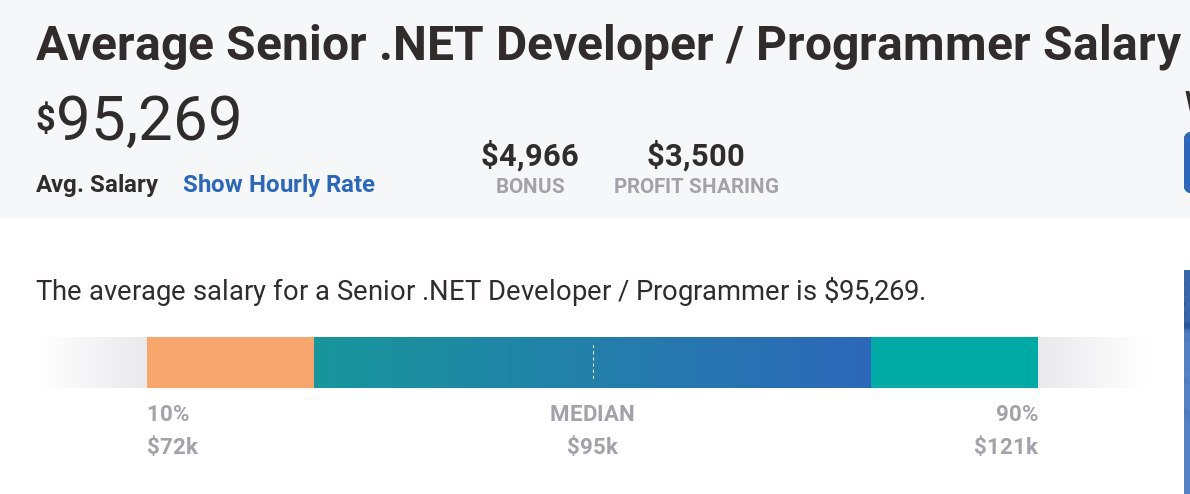This screenshot has height=494, width=1190.
Task: Click the $4,966 bonus amount
Action: [530, 156]
